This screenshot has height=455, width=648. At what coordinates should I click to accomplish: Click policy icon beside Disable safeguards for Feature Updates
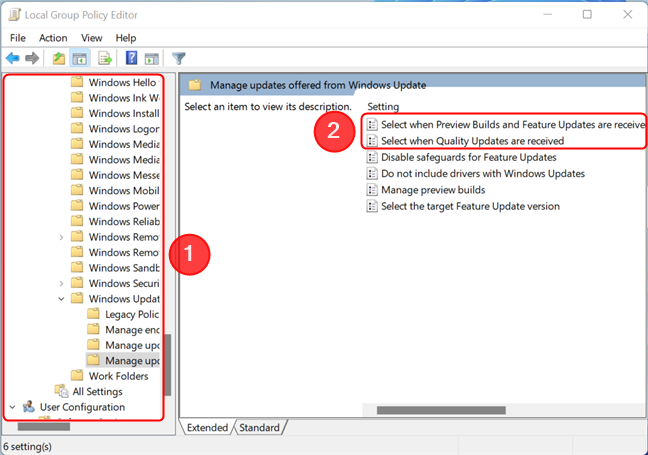pyautogui.click(x=372, y=157)
